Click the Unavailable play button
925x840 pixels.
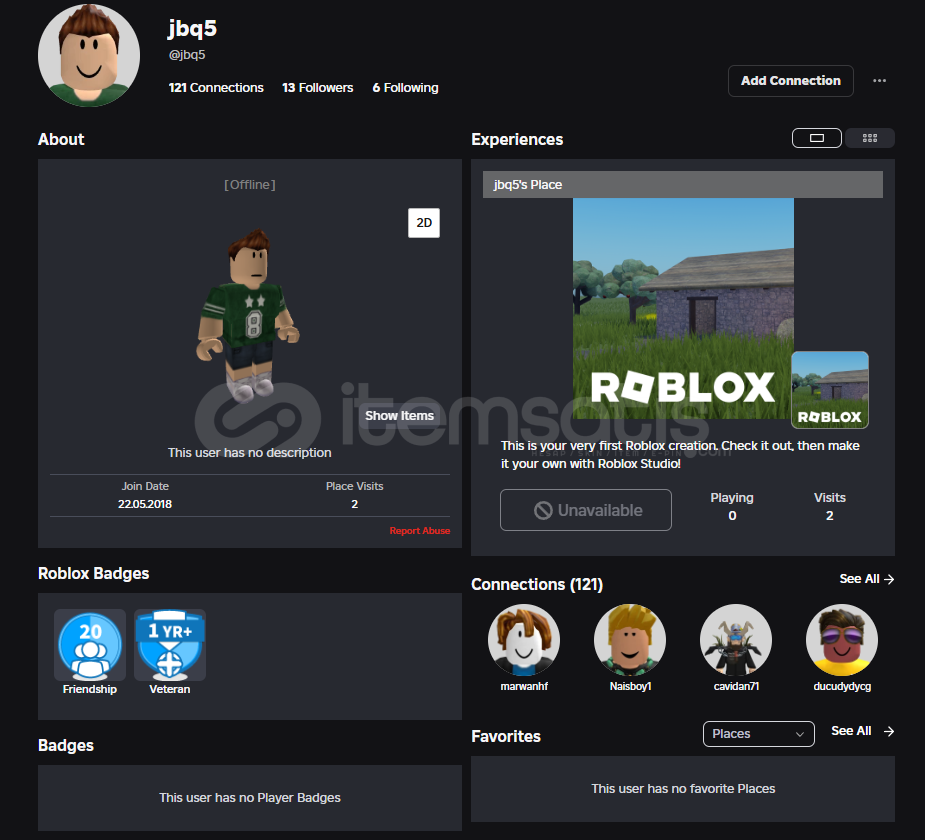coord(586,510)
